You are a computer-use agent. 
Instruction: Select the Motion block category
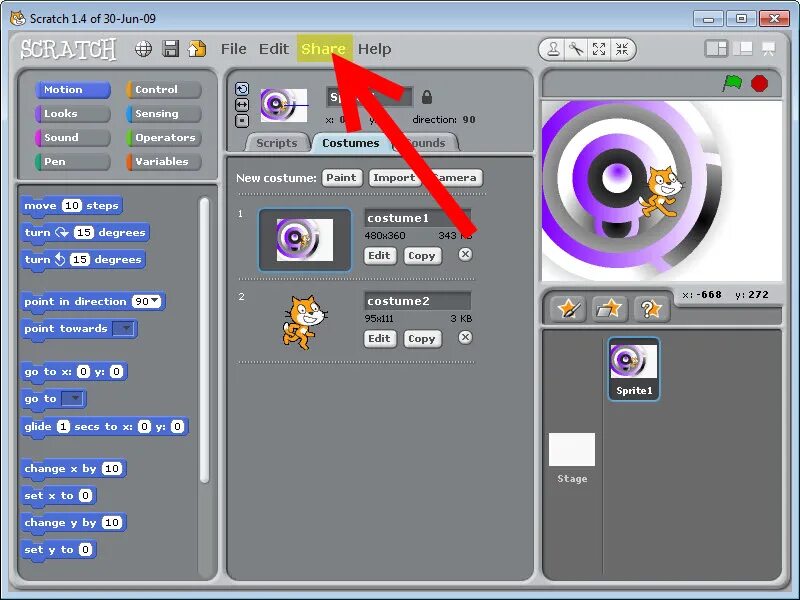(x=73, y=89)
